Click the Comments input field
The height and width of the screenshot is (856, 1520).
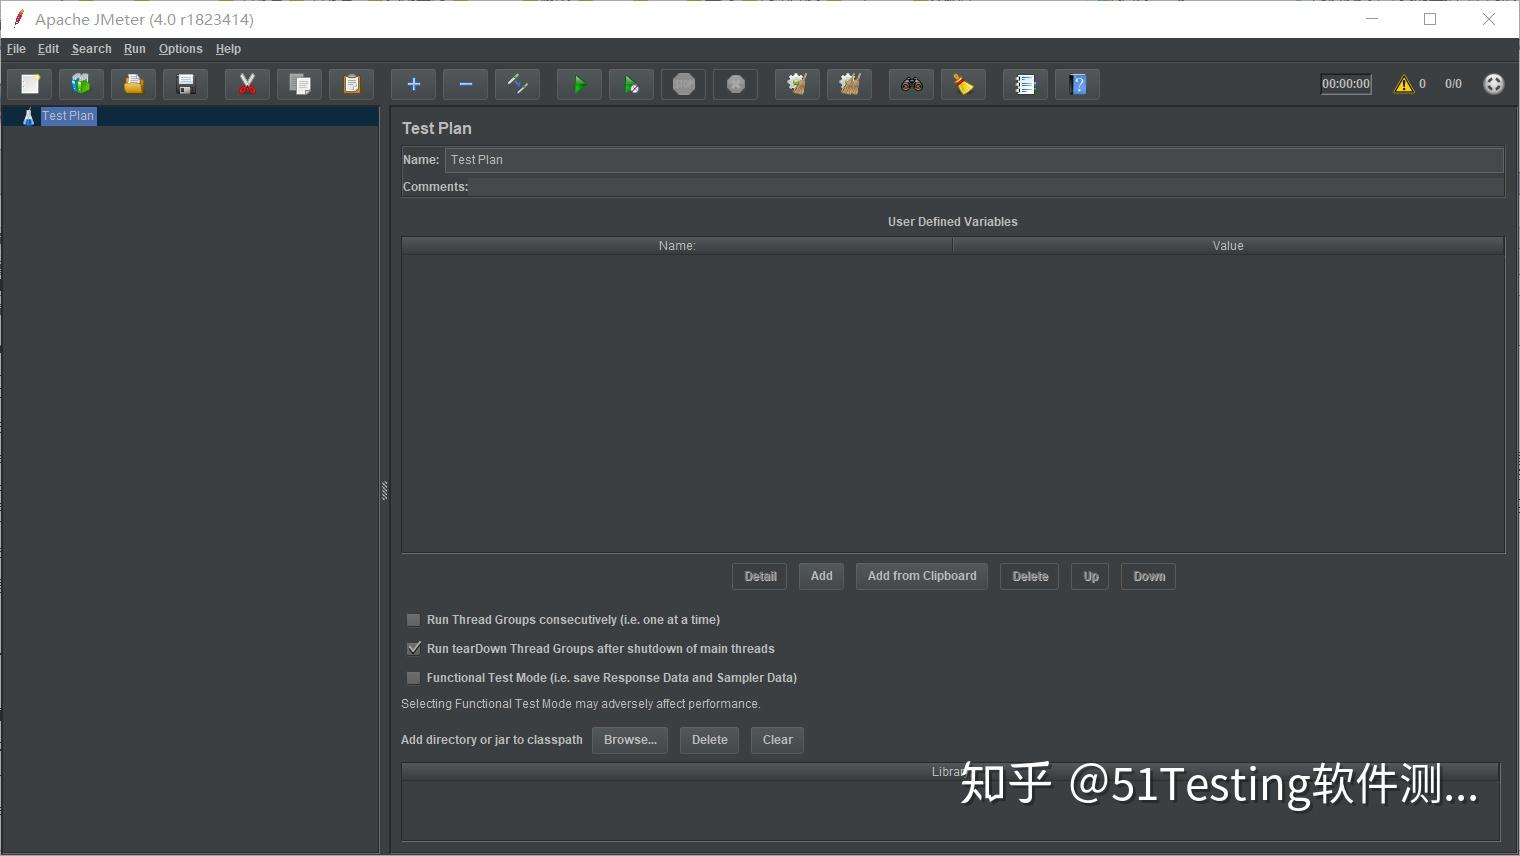coord(987,187)
